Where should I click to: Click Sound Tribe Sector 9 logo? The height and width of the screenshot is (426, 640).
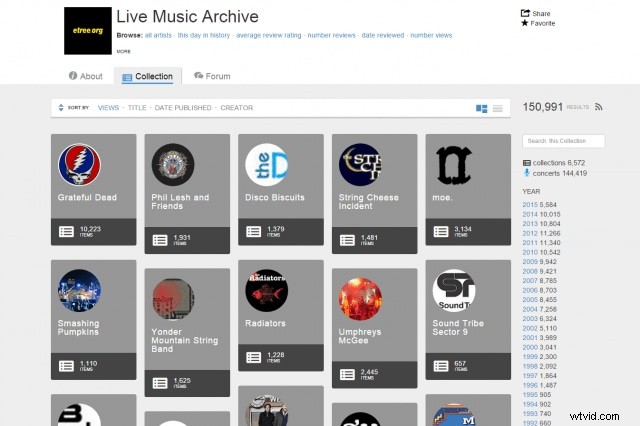454,291
